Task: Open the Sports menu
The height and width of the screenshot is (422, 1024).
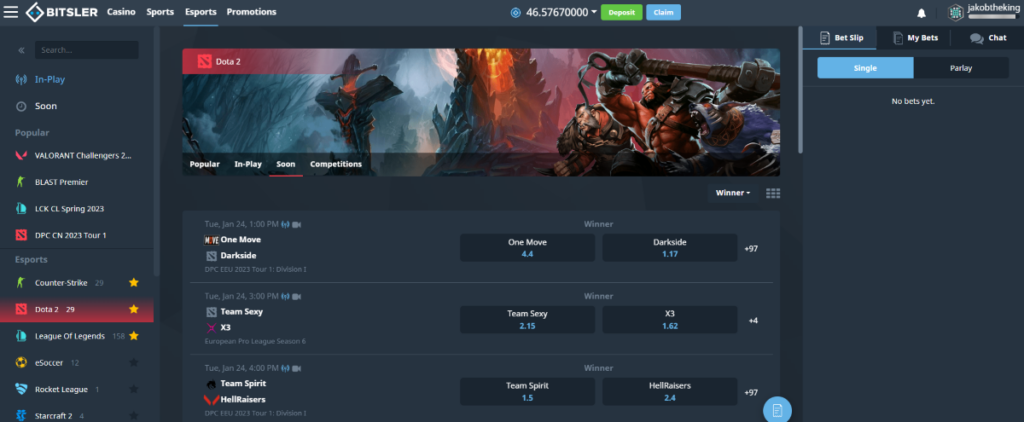Action: coord(160,12)
